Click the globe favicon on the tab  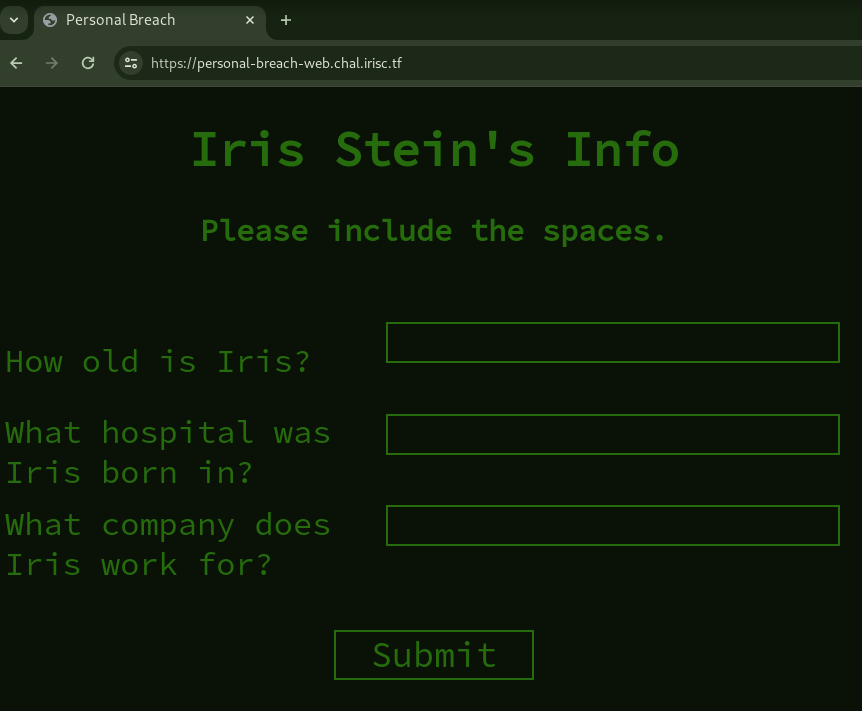[50, 20]
